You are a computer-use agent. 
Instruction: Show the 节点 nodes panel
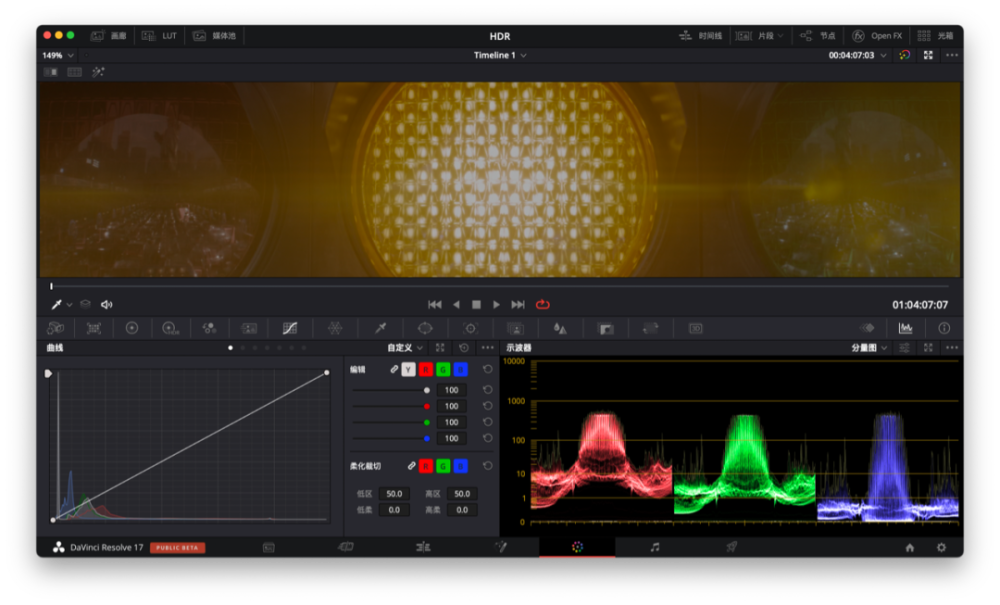(x=818, y=36)
